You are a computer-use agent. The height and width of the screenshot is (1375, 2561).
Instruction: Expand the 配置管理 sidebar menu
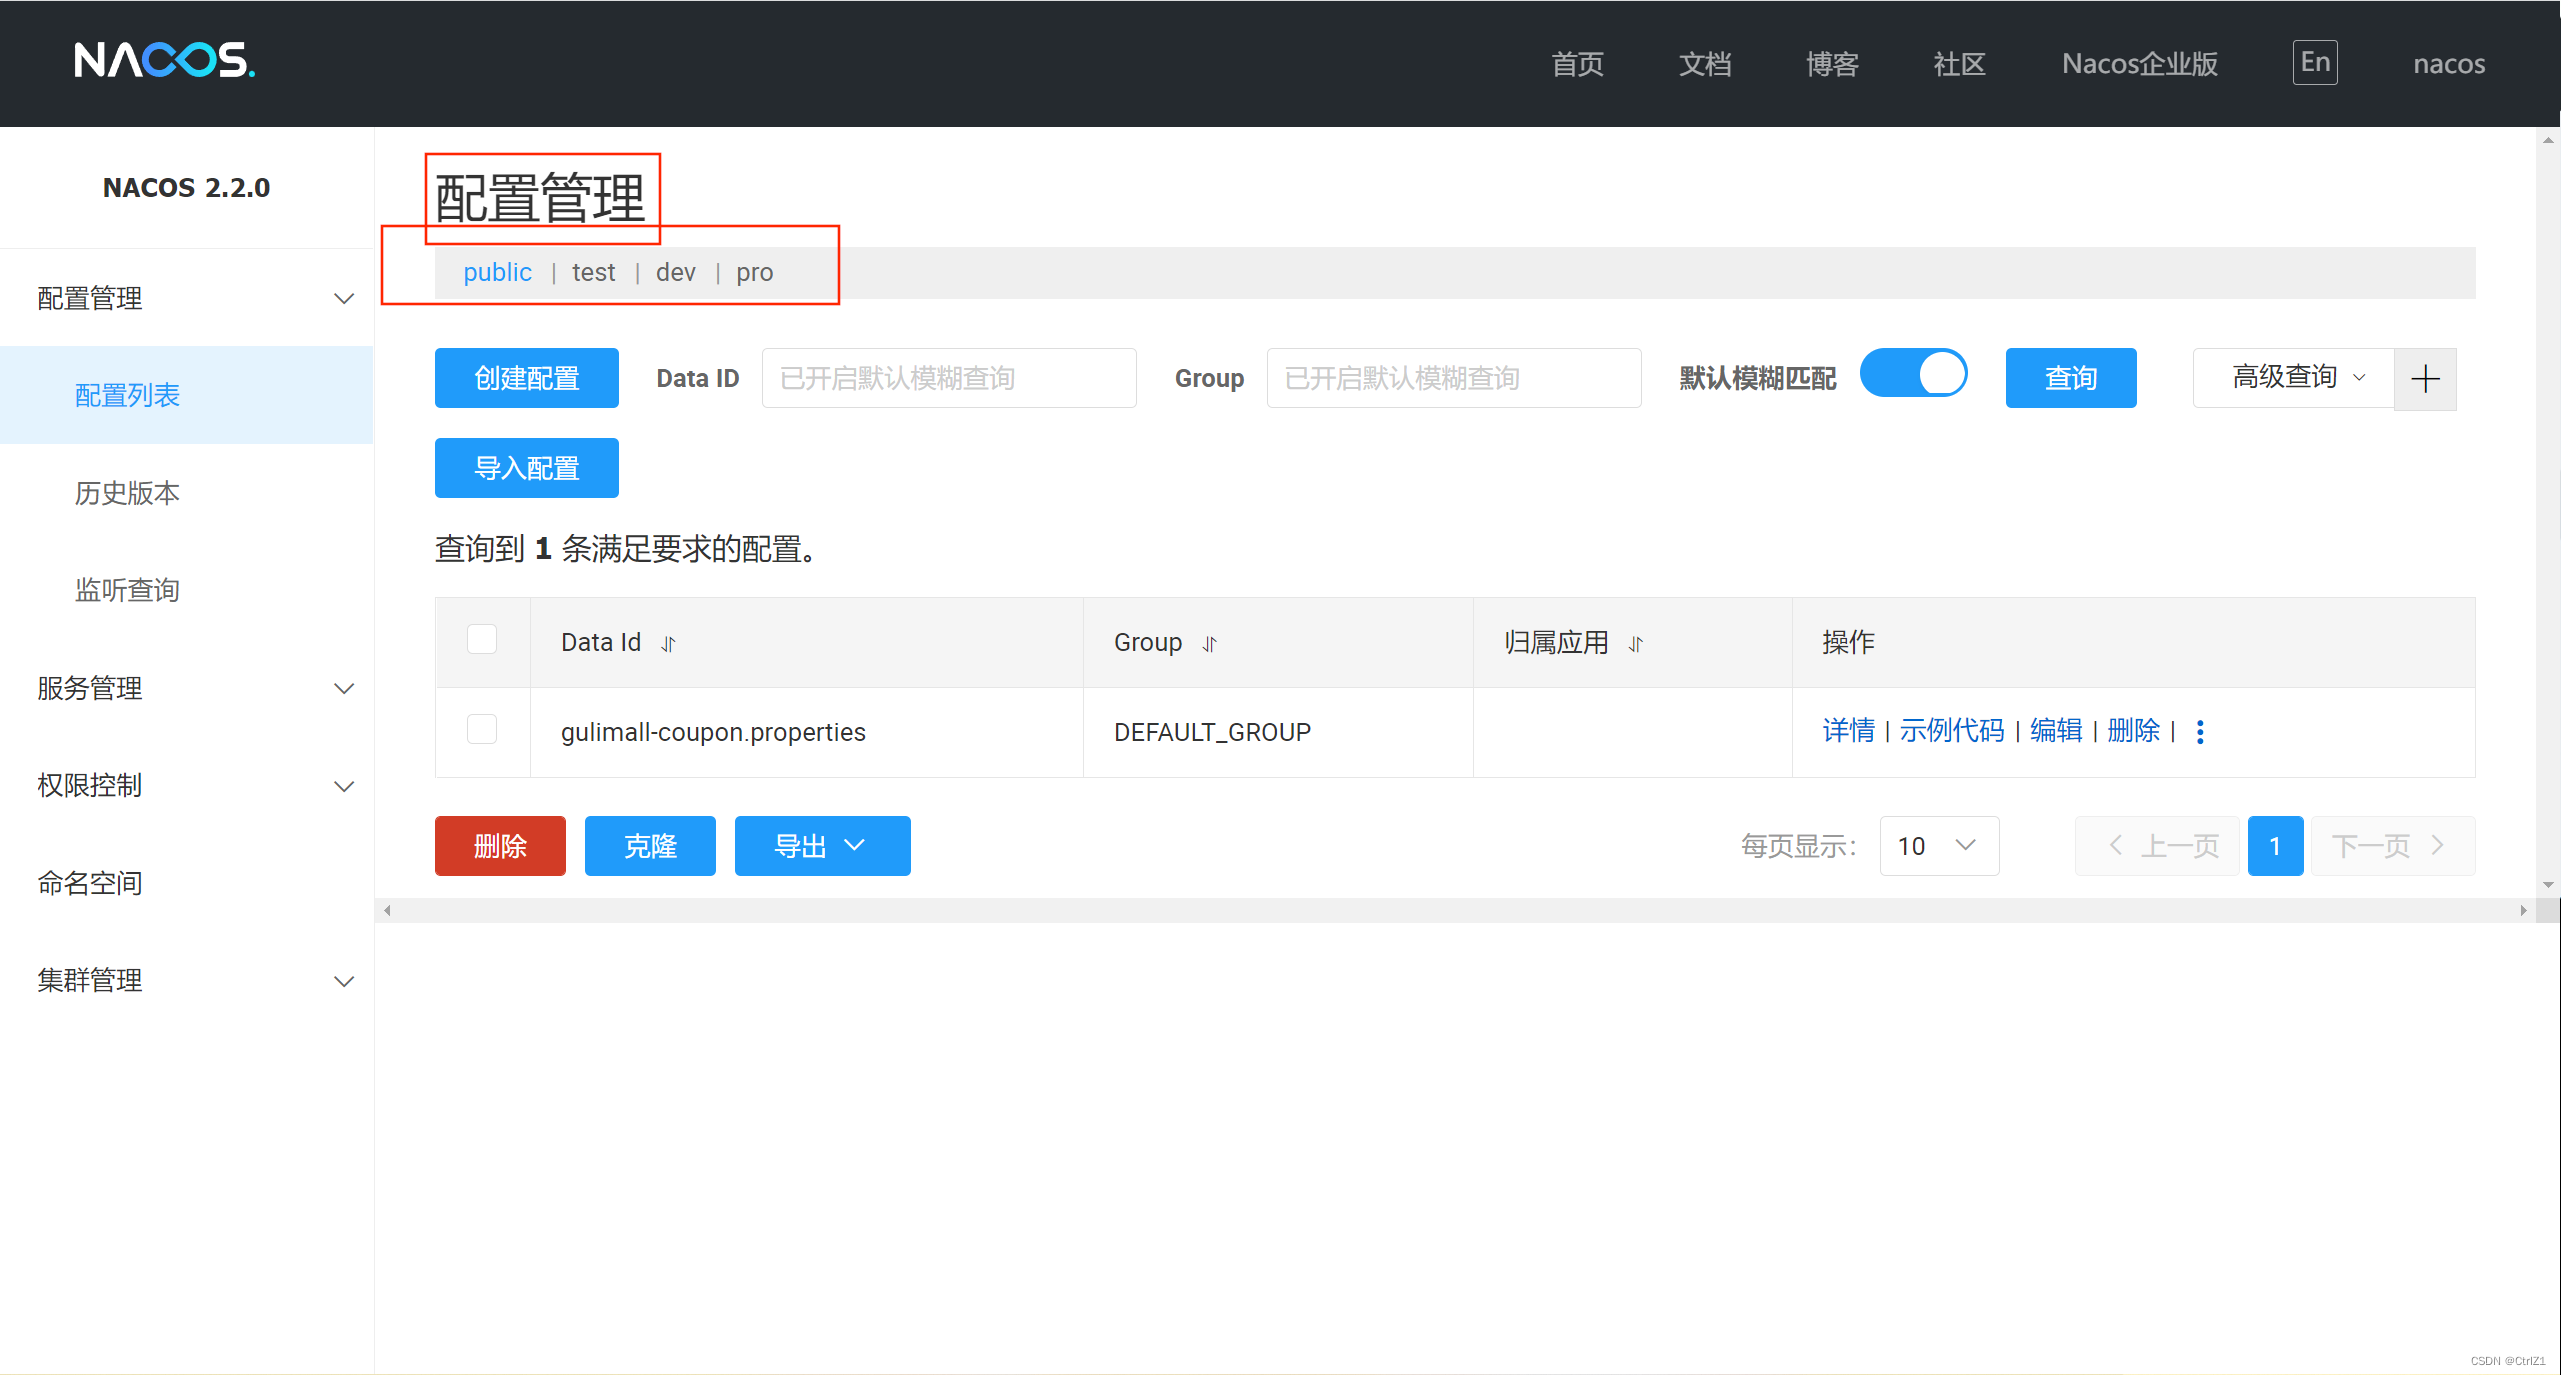(187, 298)
